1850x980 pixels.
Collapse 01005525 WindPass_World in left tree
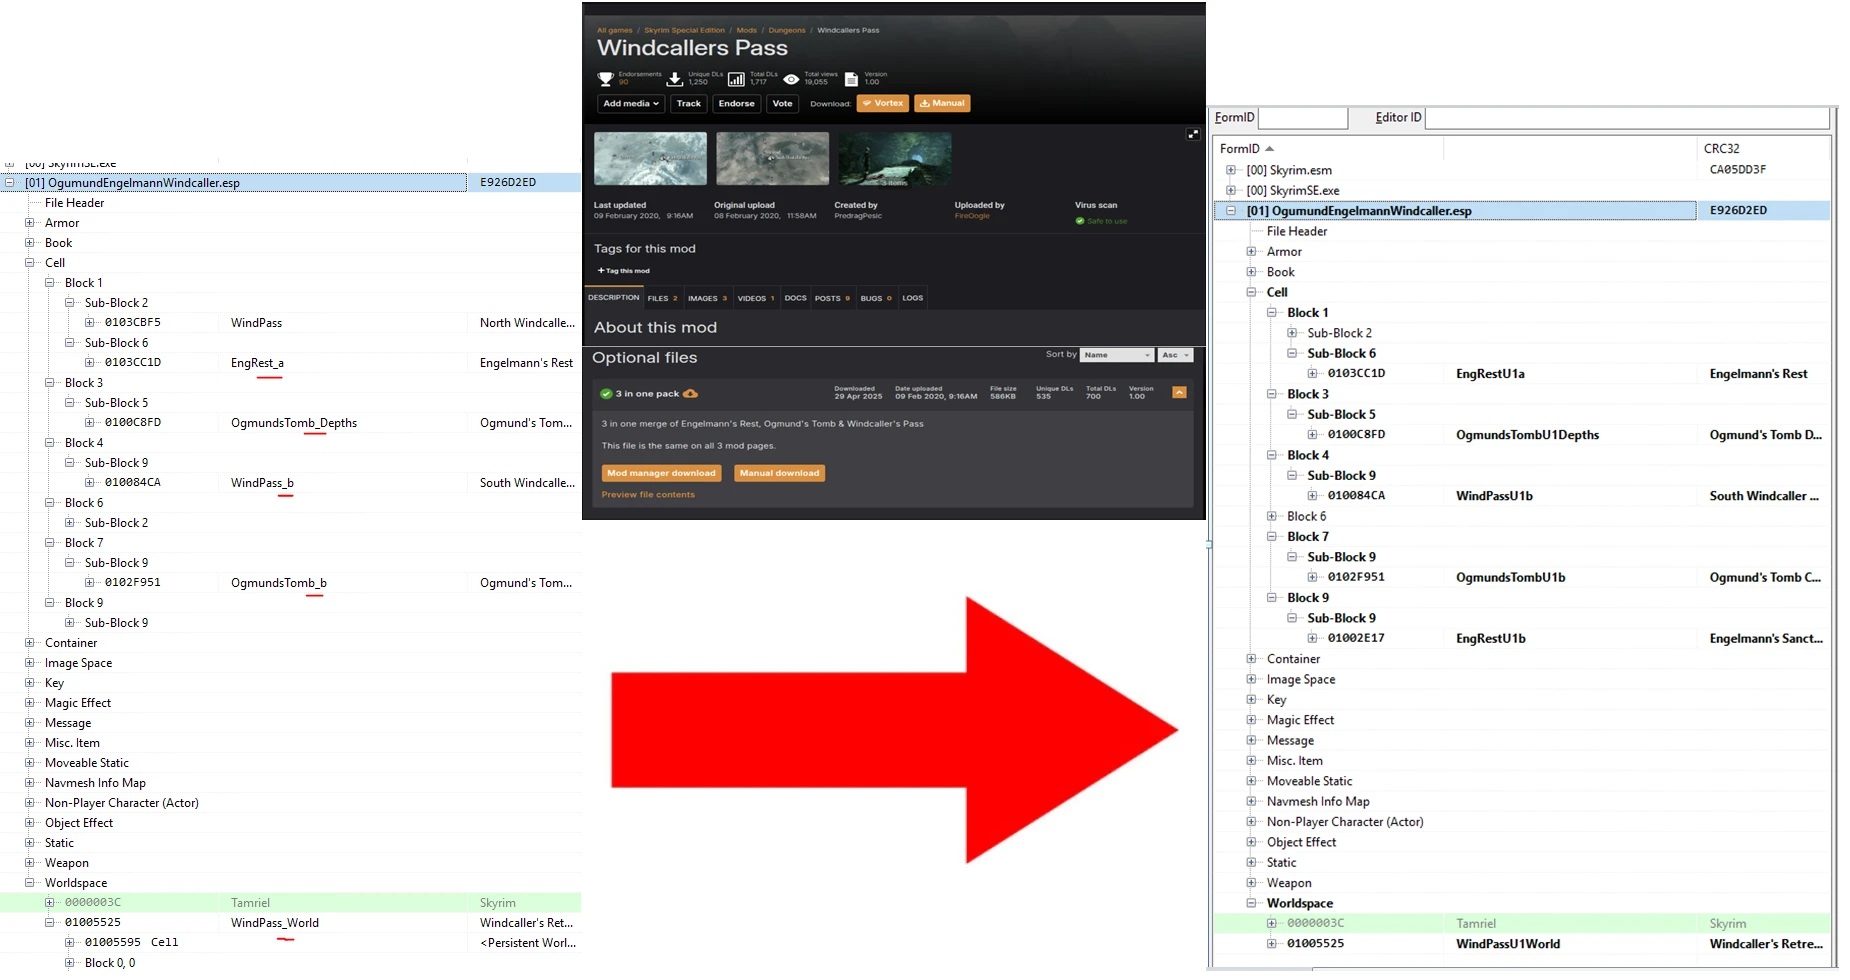click(x=49, y=923)
